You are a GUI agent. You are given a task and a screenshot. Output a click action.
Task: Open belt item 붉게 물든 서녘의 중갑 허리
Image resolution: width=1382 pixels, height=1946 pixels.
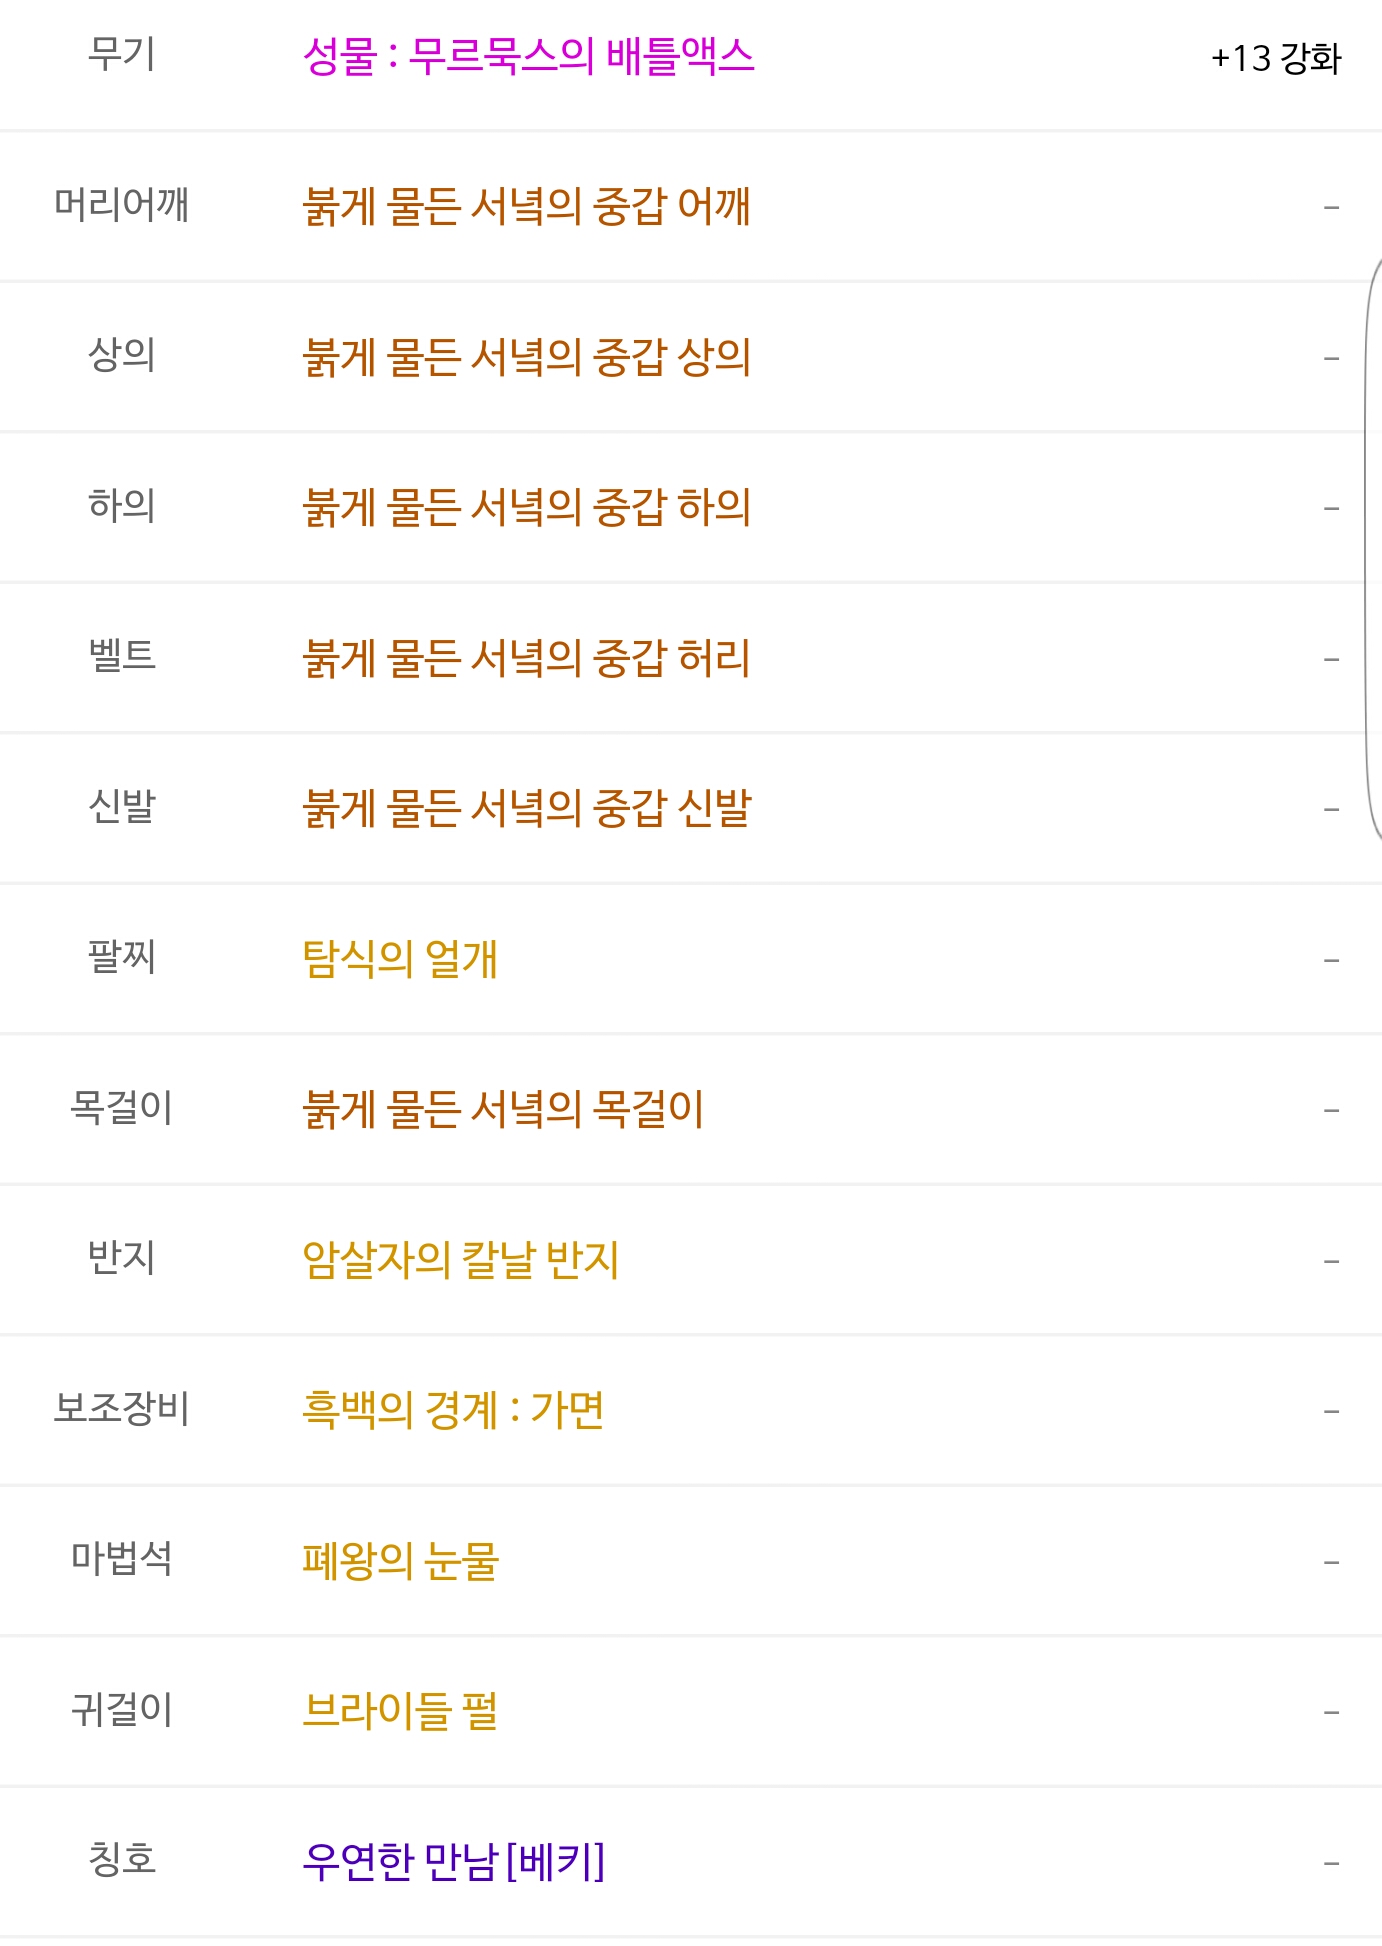click(x=527, y=658)
